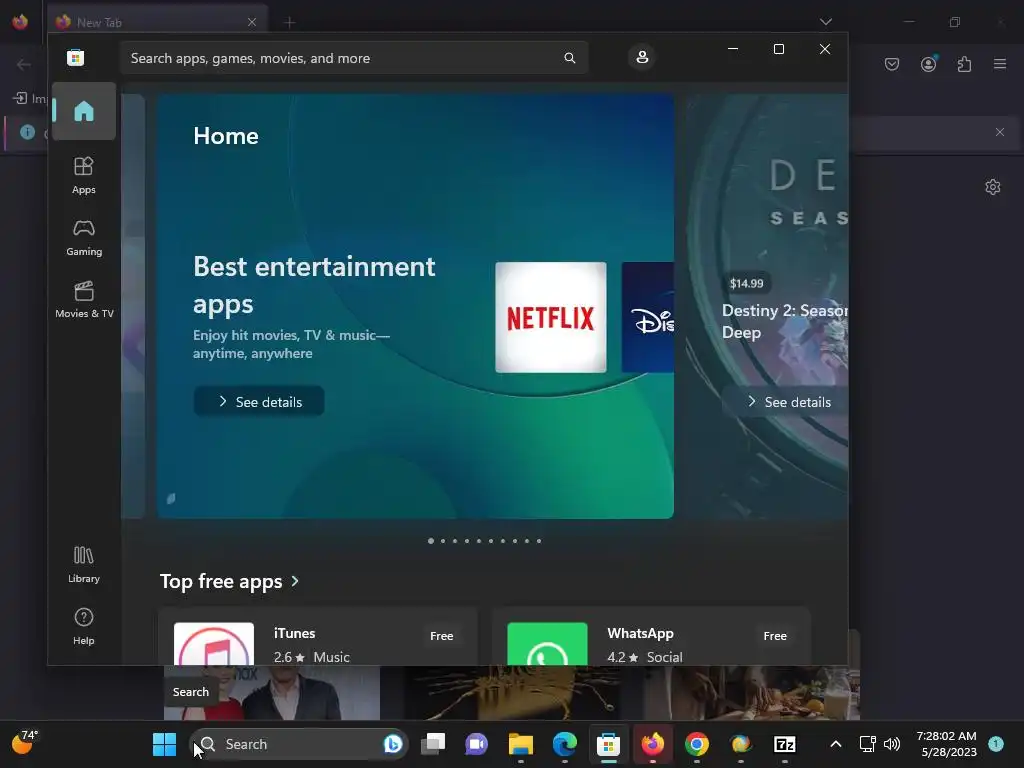
Task: Click See details for Best entertainment apps
Action: (259, 402)
